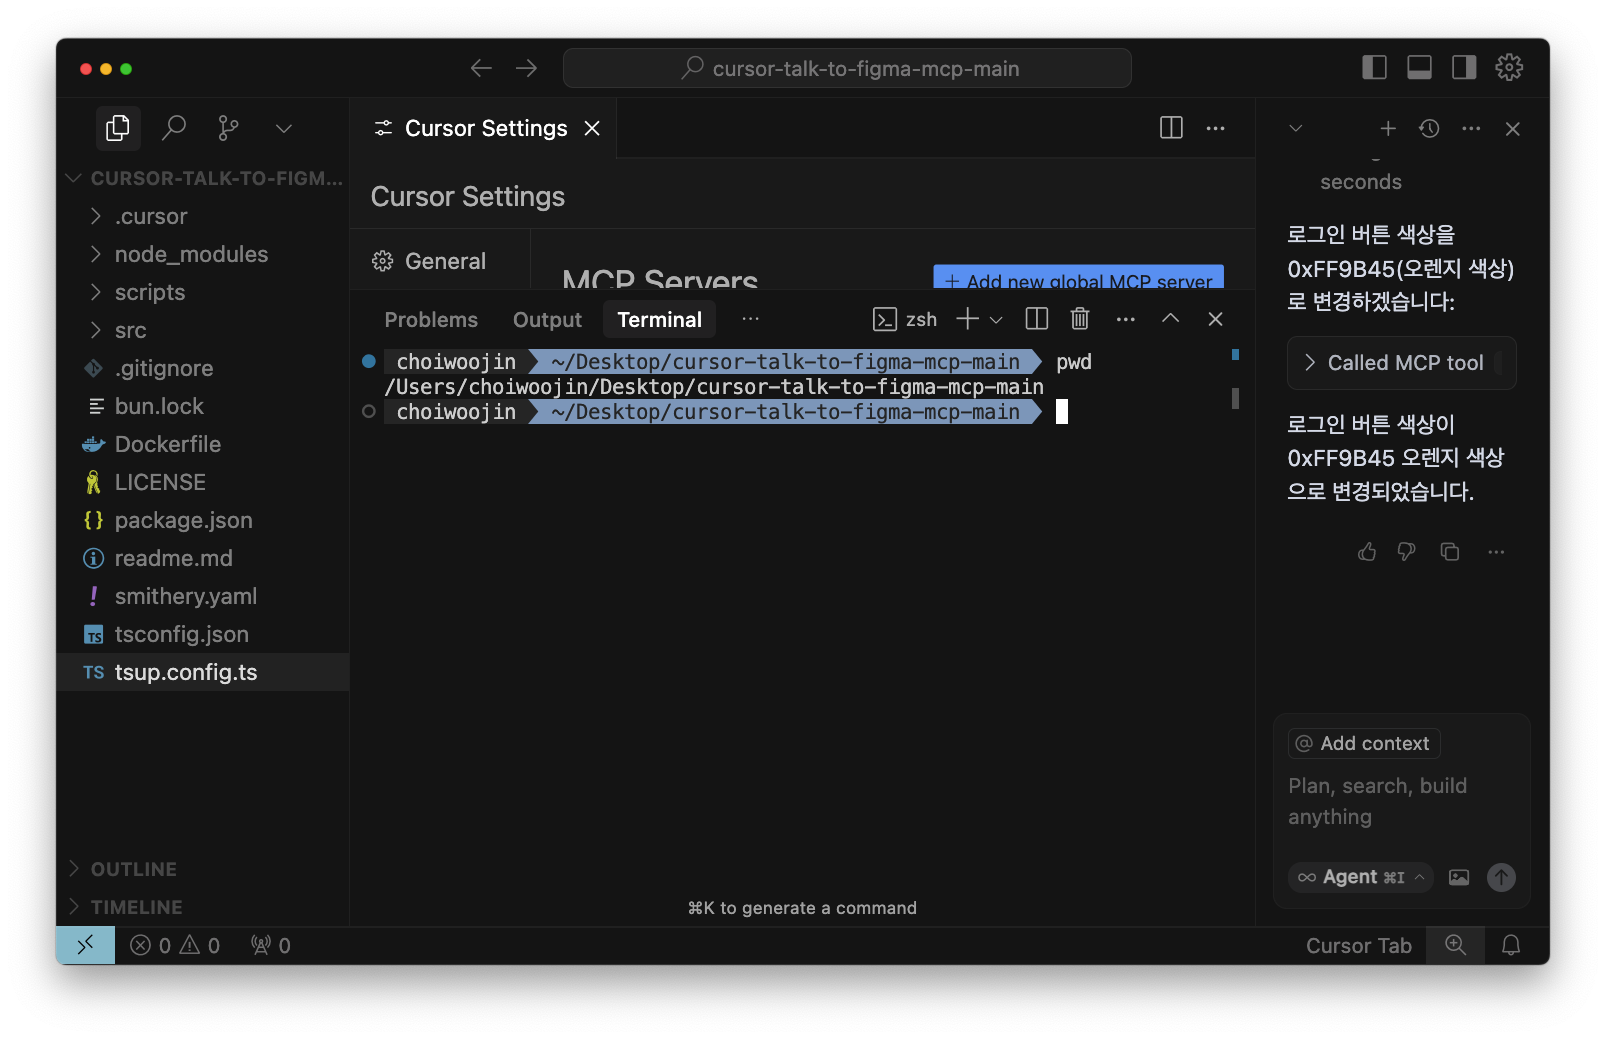Screen dimensions: 1606x1039
Task: Split the terminal pane
Action: [x=1037, y=319]
